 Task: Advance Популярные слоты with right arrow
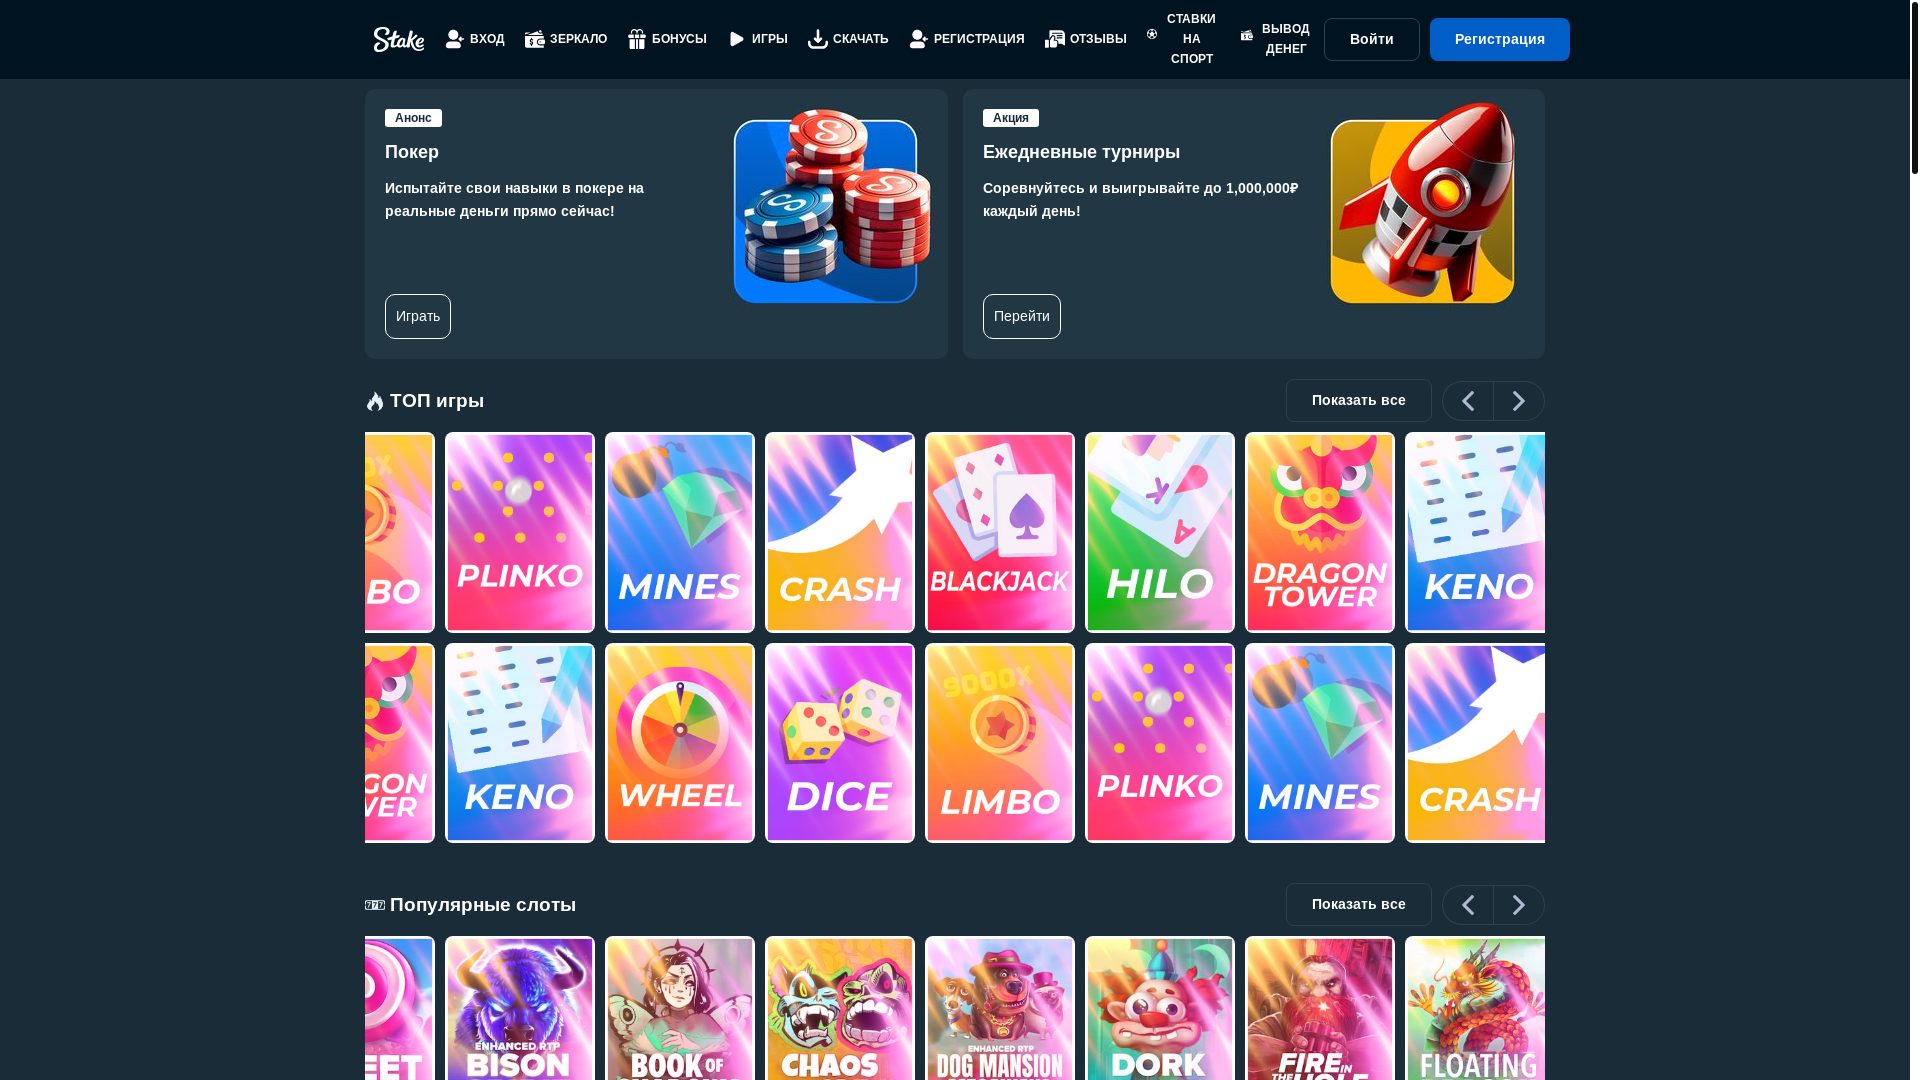tap(1519, 905)
